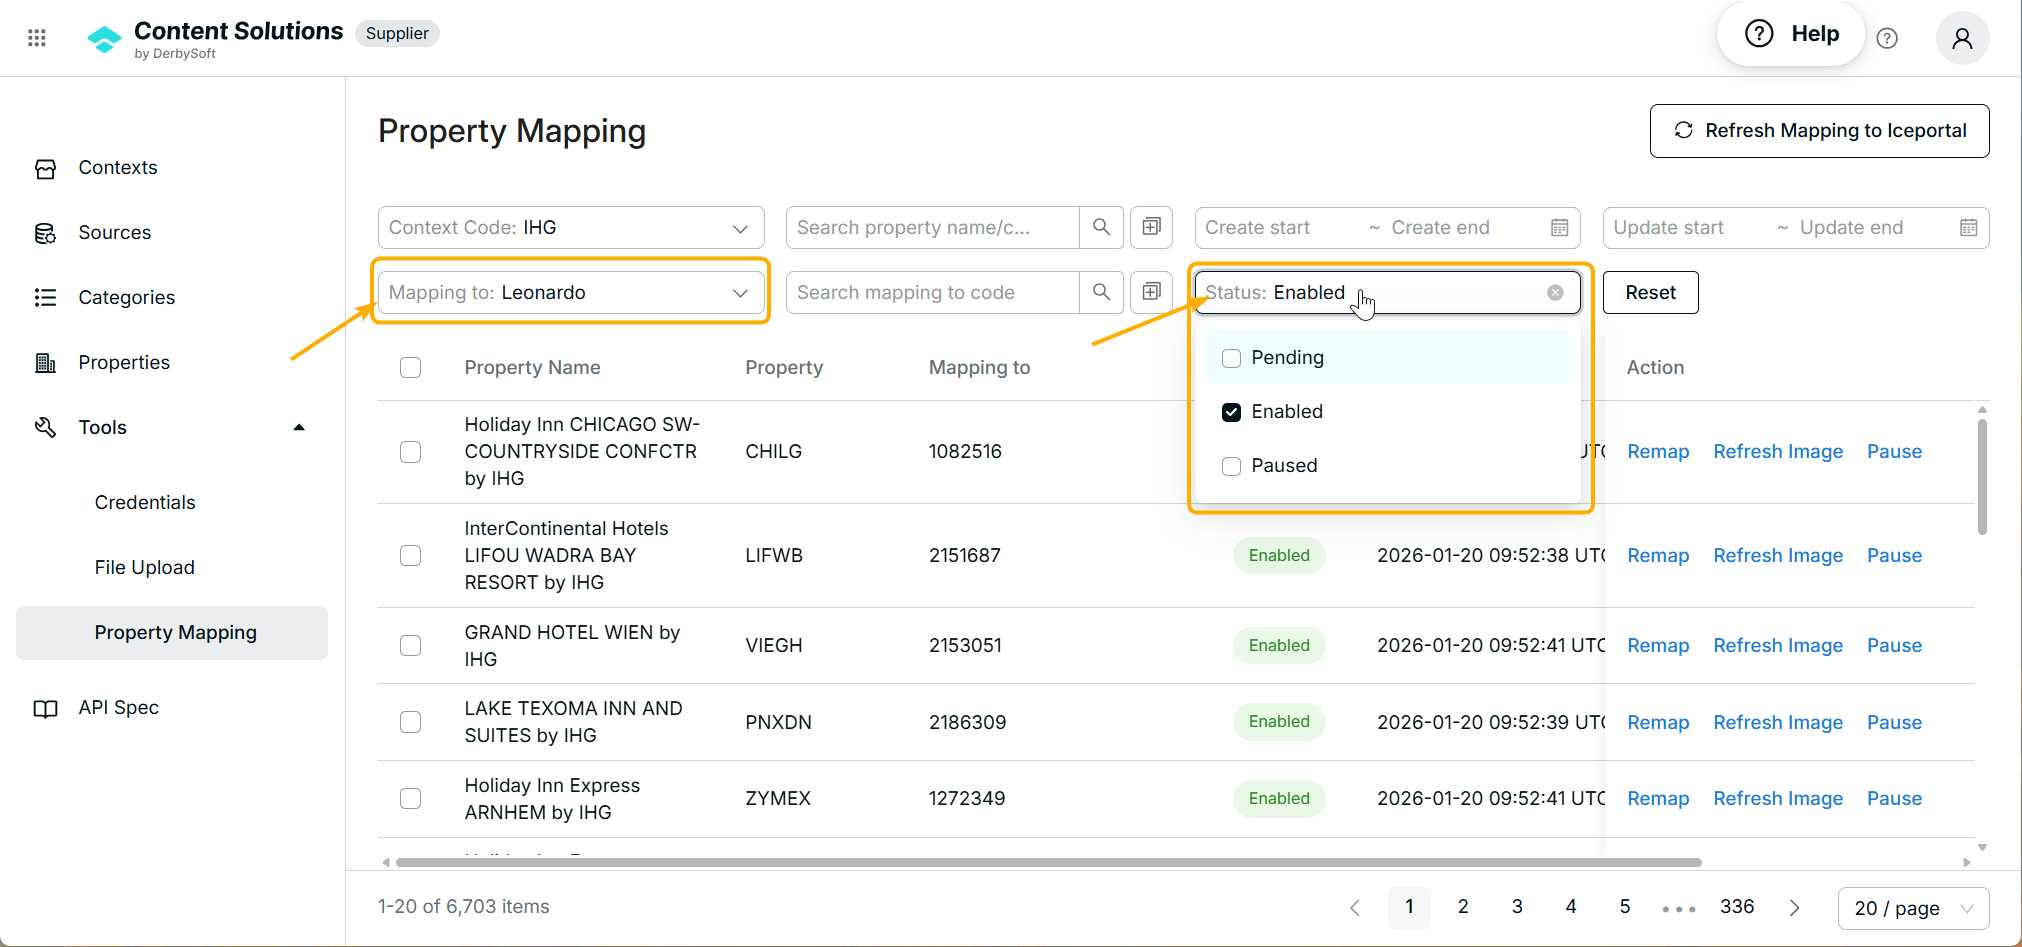Viewport: 2022px width, 947px height.
Task: Click Refresh Image for VIEGH property
Action: [x=1778, y=645]
